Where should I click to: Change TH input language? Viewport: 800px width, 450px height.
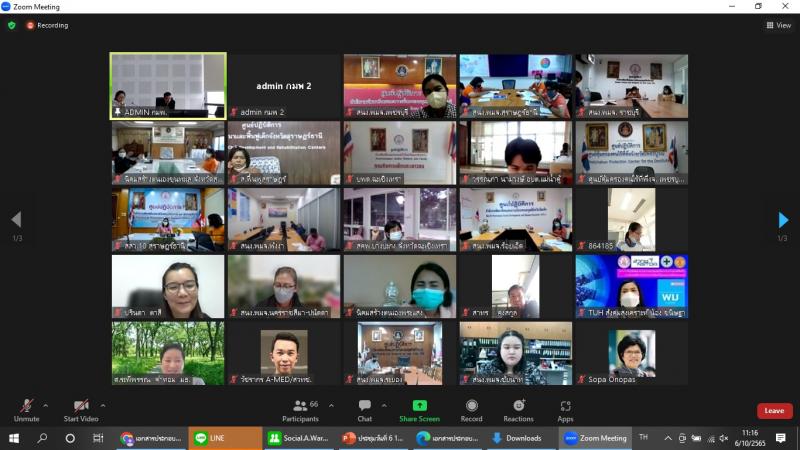pos(643,437)
